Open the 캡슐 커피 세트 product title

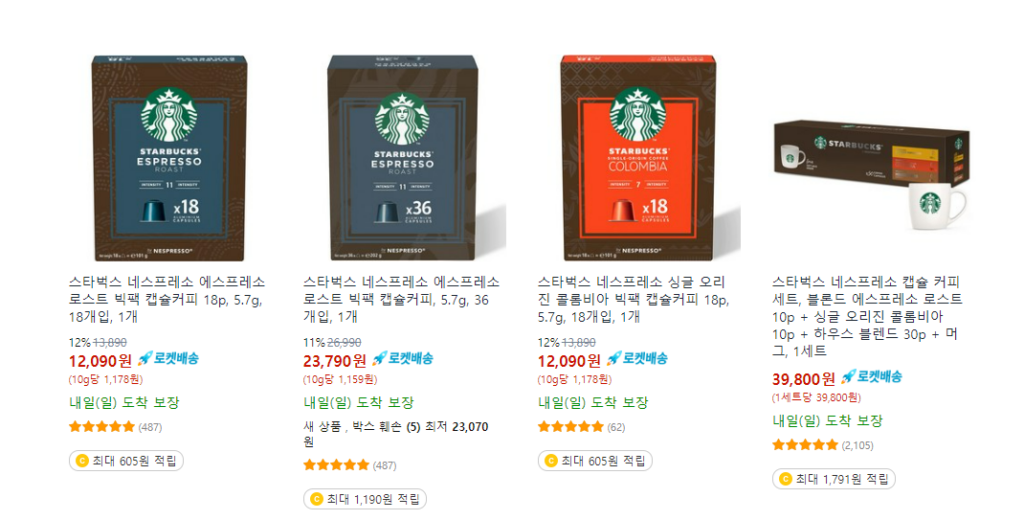[867, 316]
